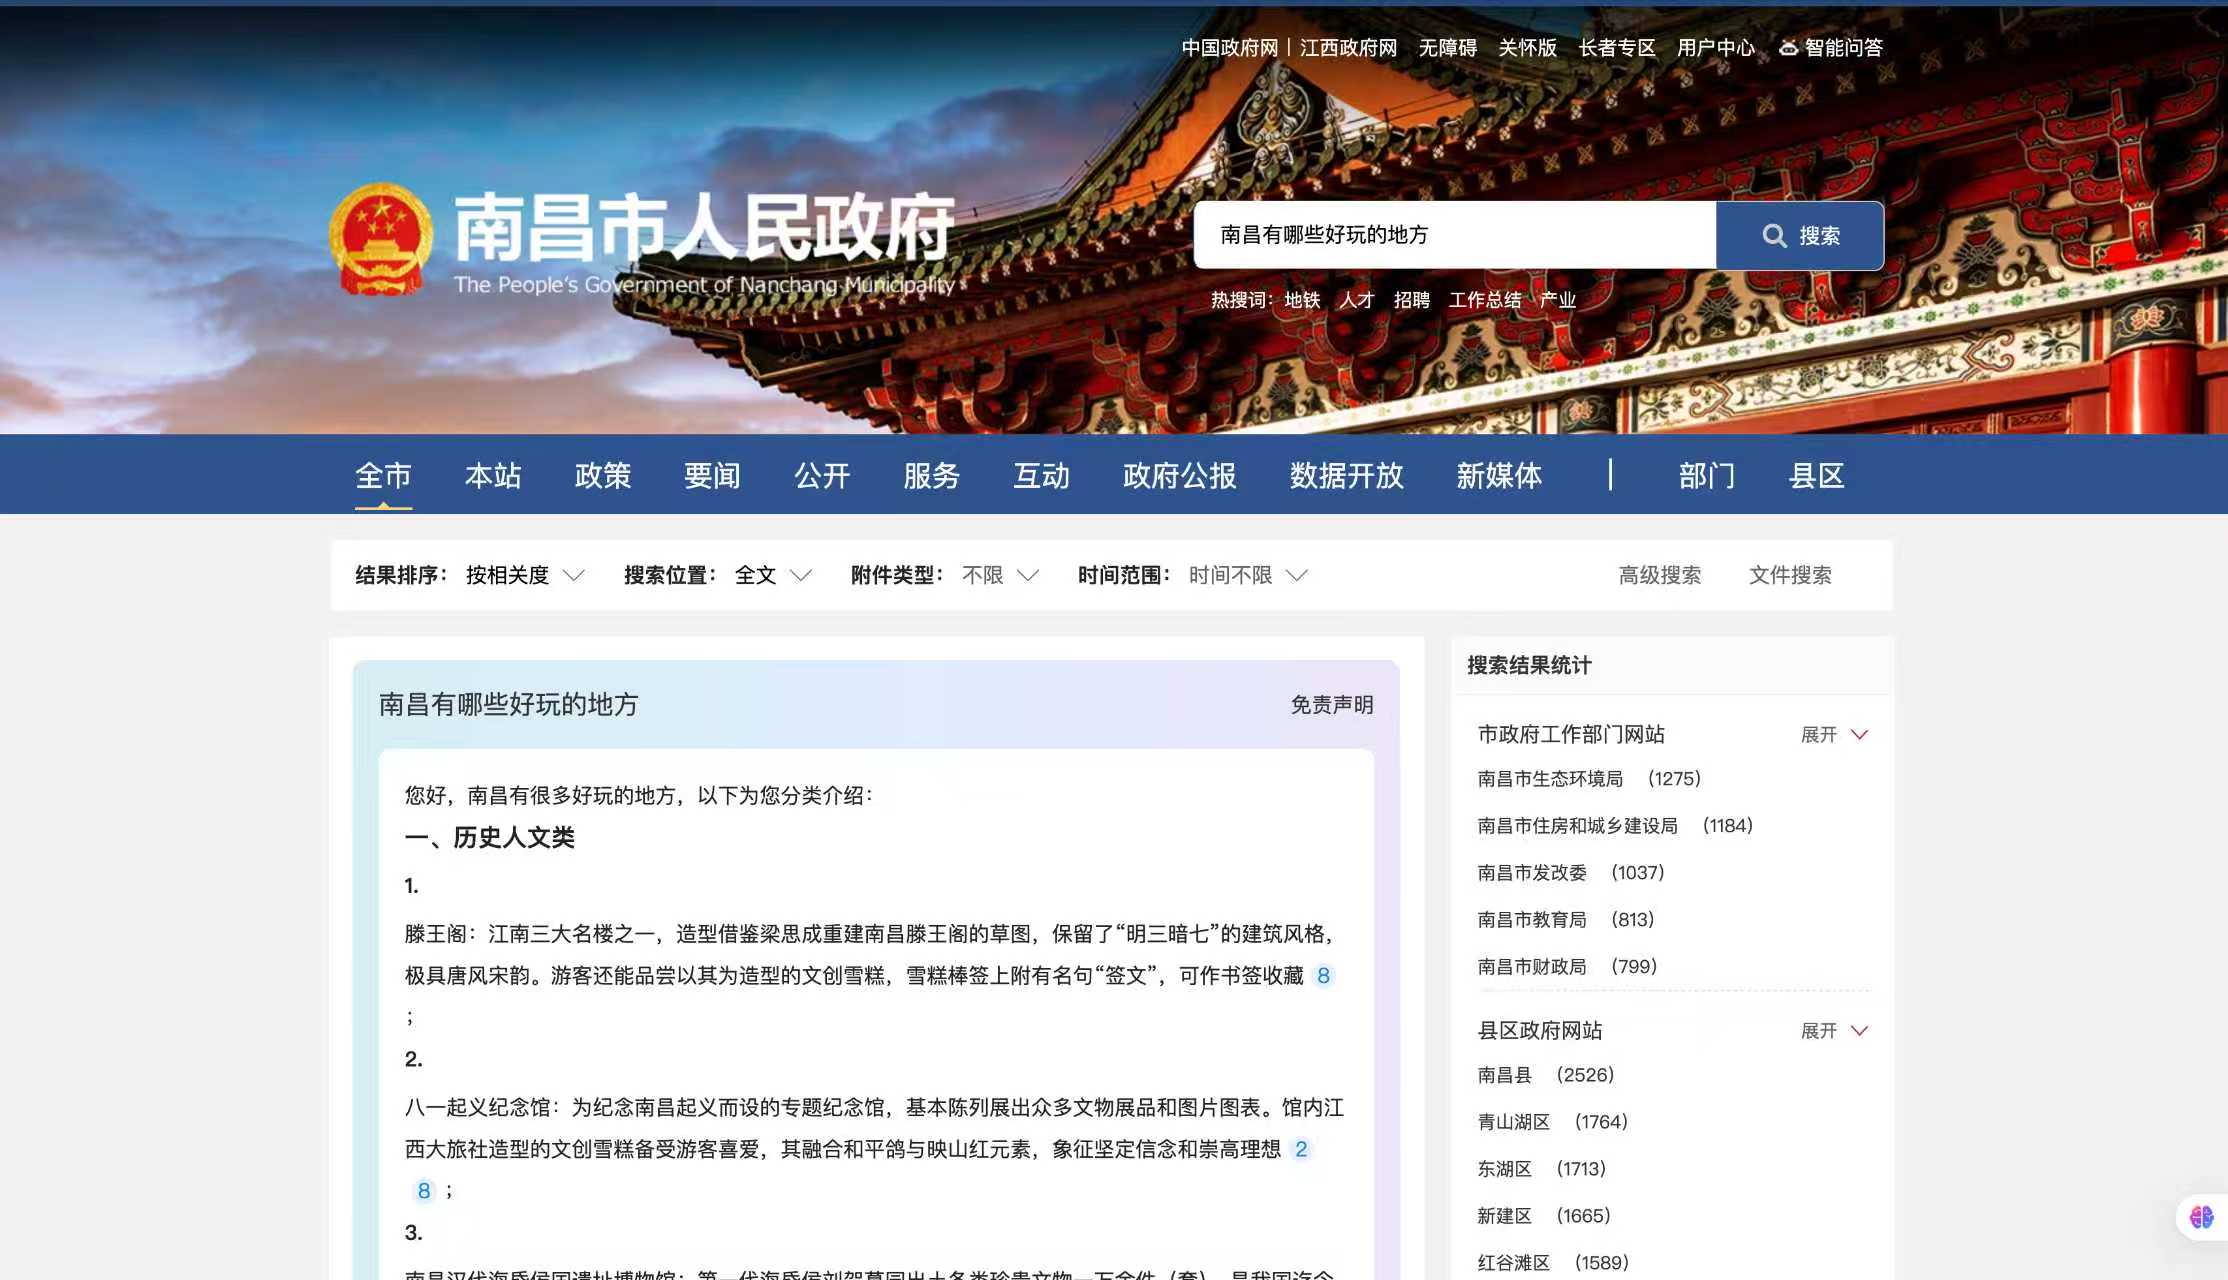Open the 无障碍 accessibility option
Screen dimensions: 2228x1280
[x=1446, y=47]
